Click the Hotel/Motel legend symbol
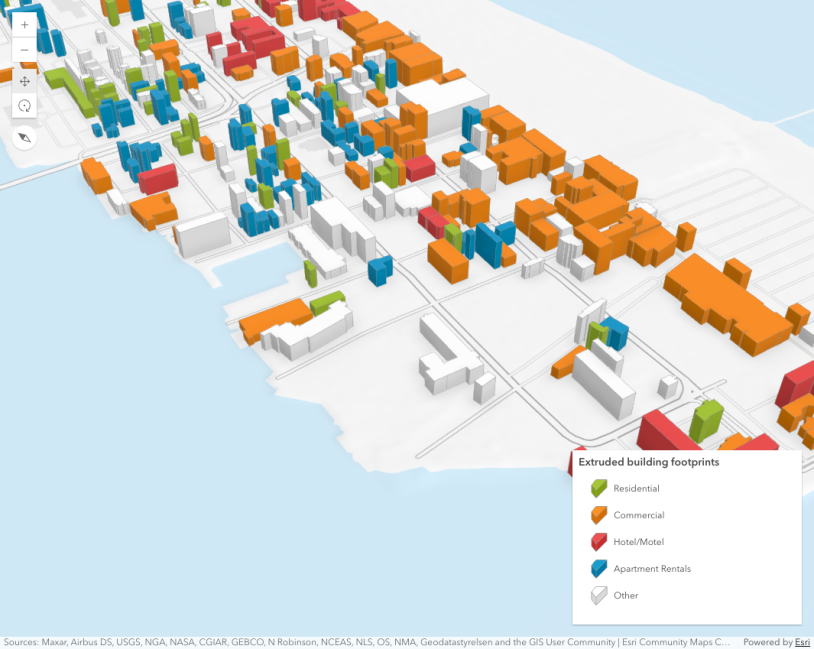 pos(597,541)
